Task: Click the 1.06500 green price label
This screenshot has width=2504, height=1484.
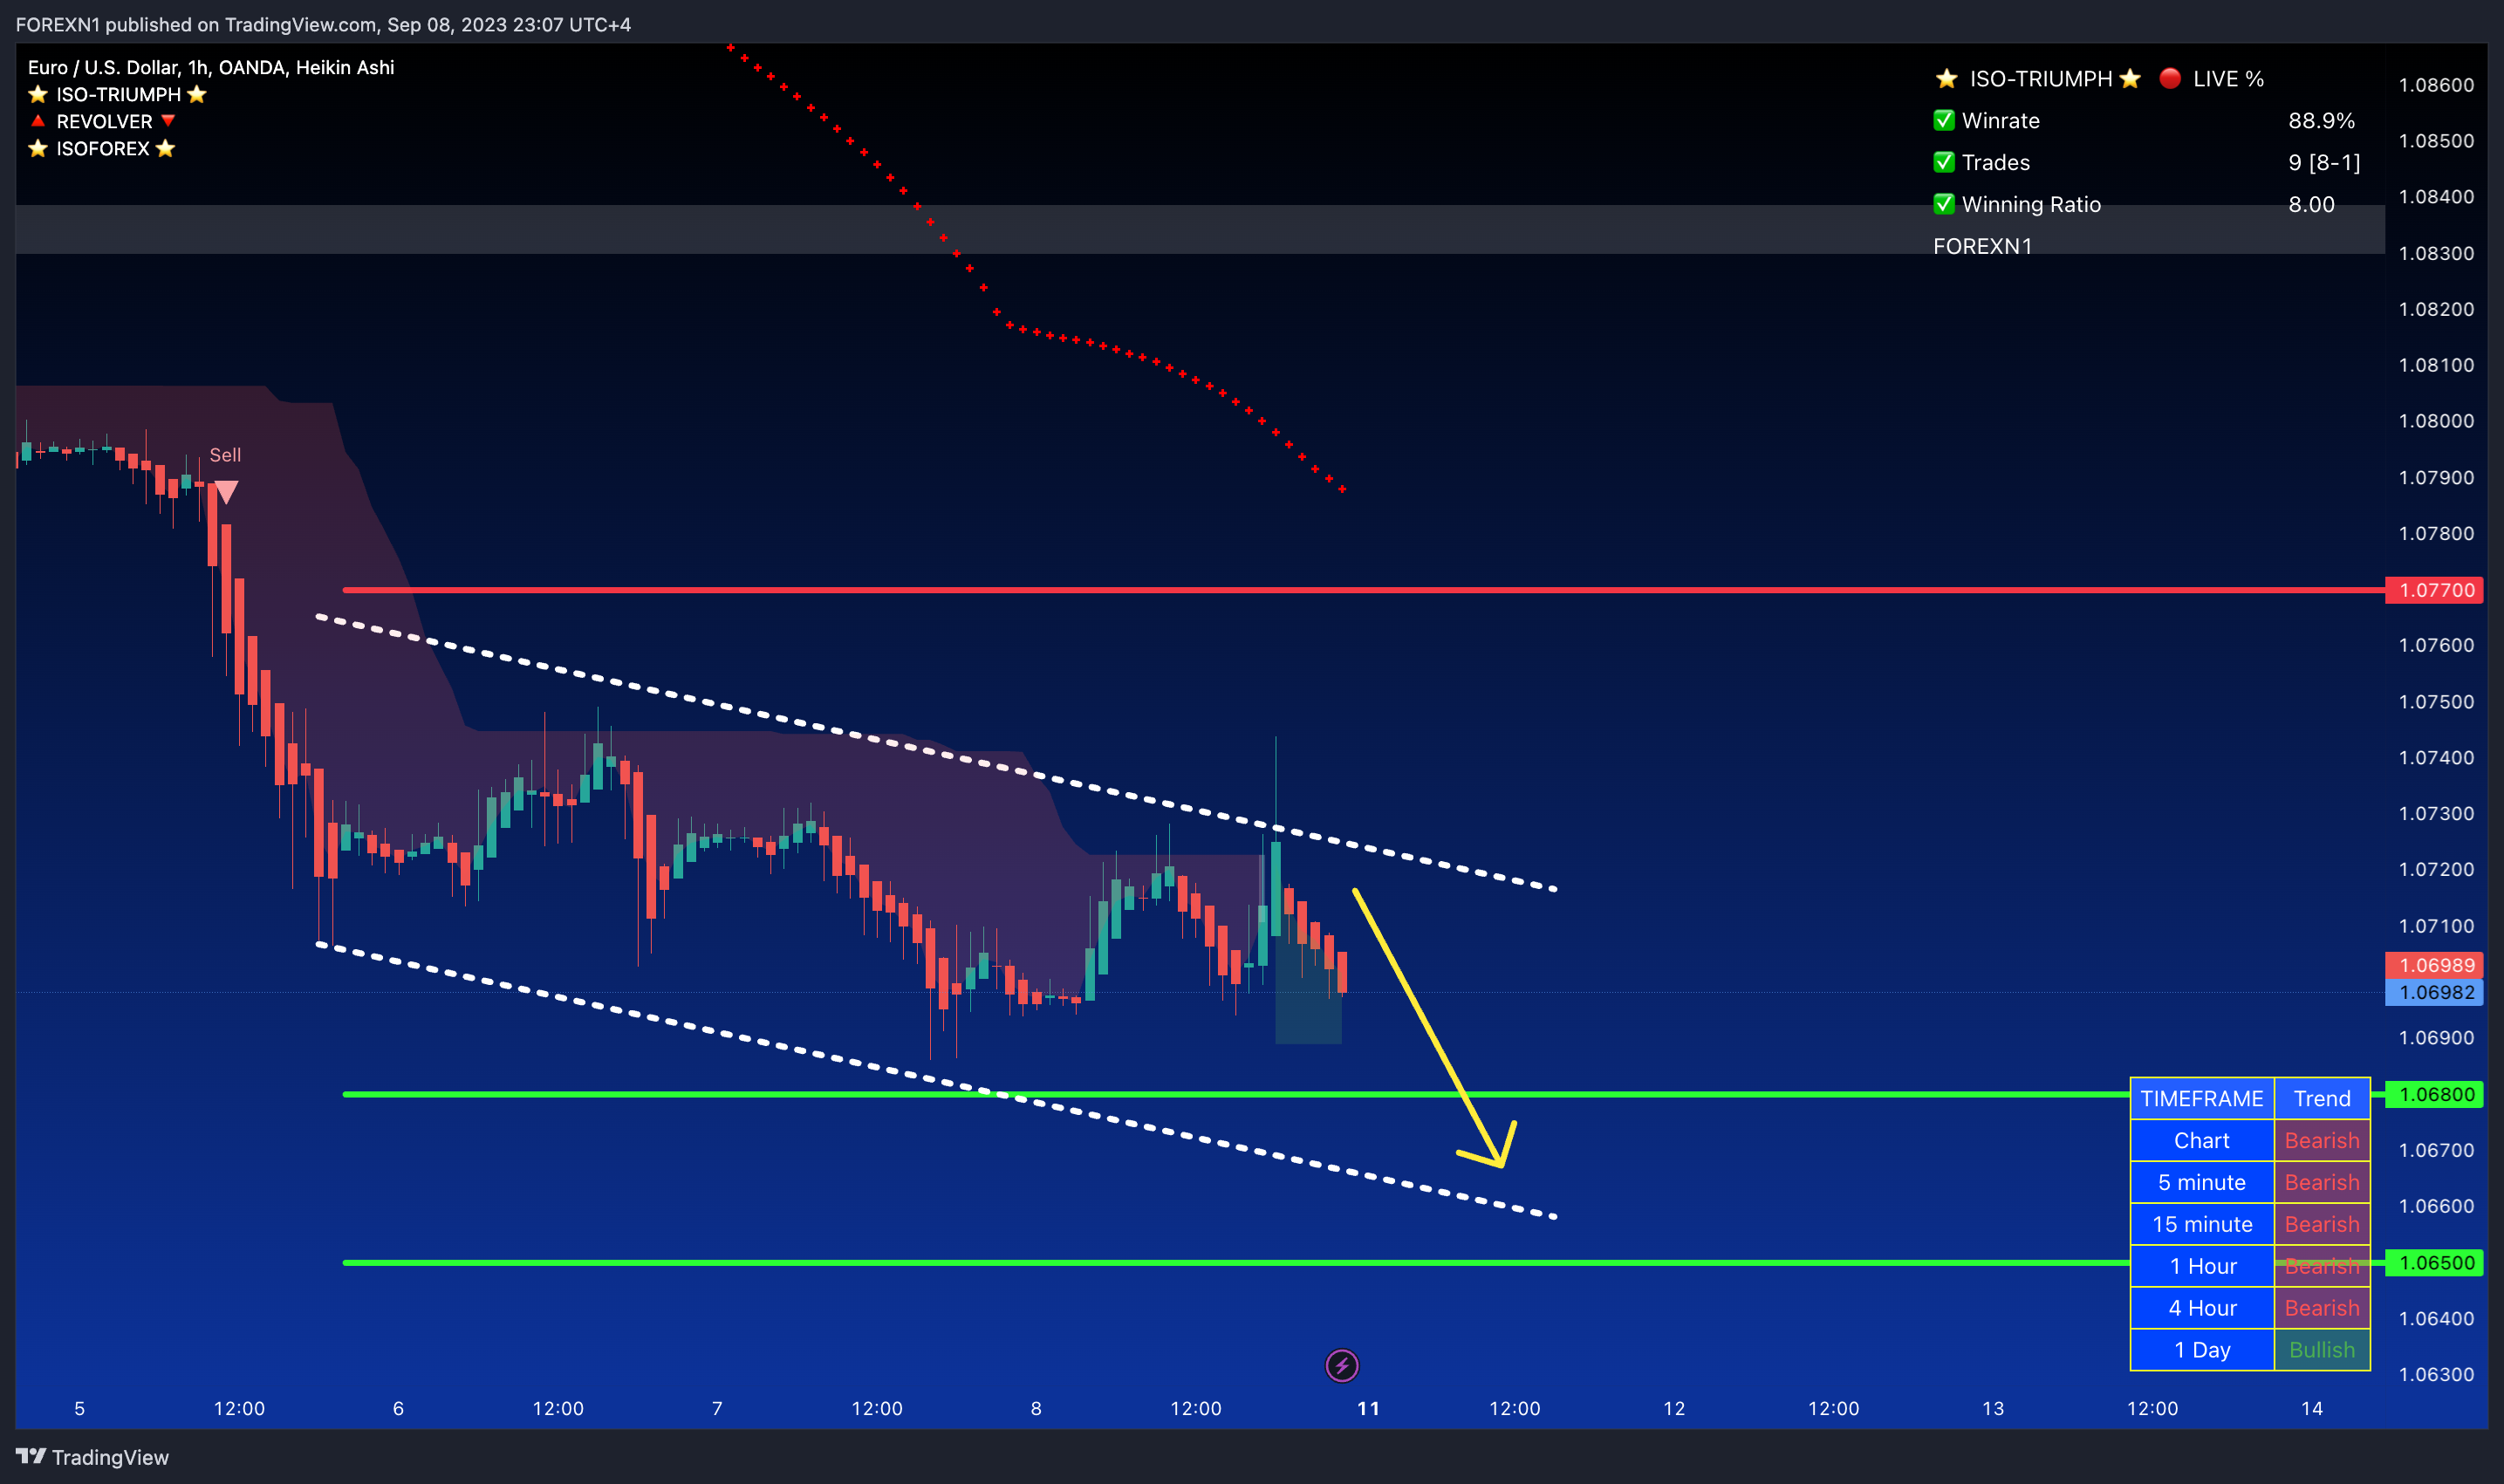Action: (2436, 1262)
